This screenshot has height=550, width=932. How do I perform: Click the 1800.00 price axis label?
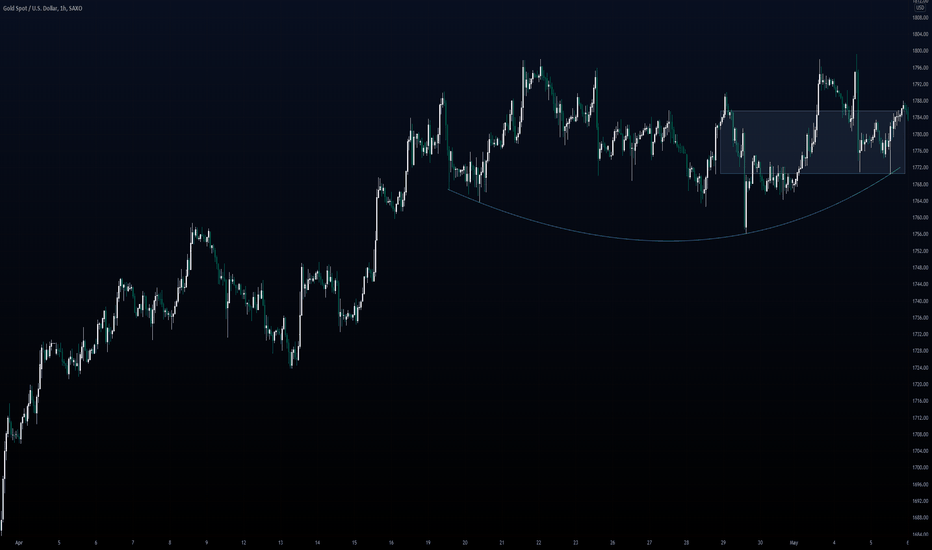click(x=920, y=51)
